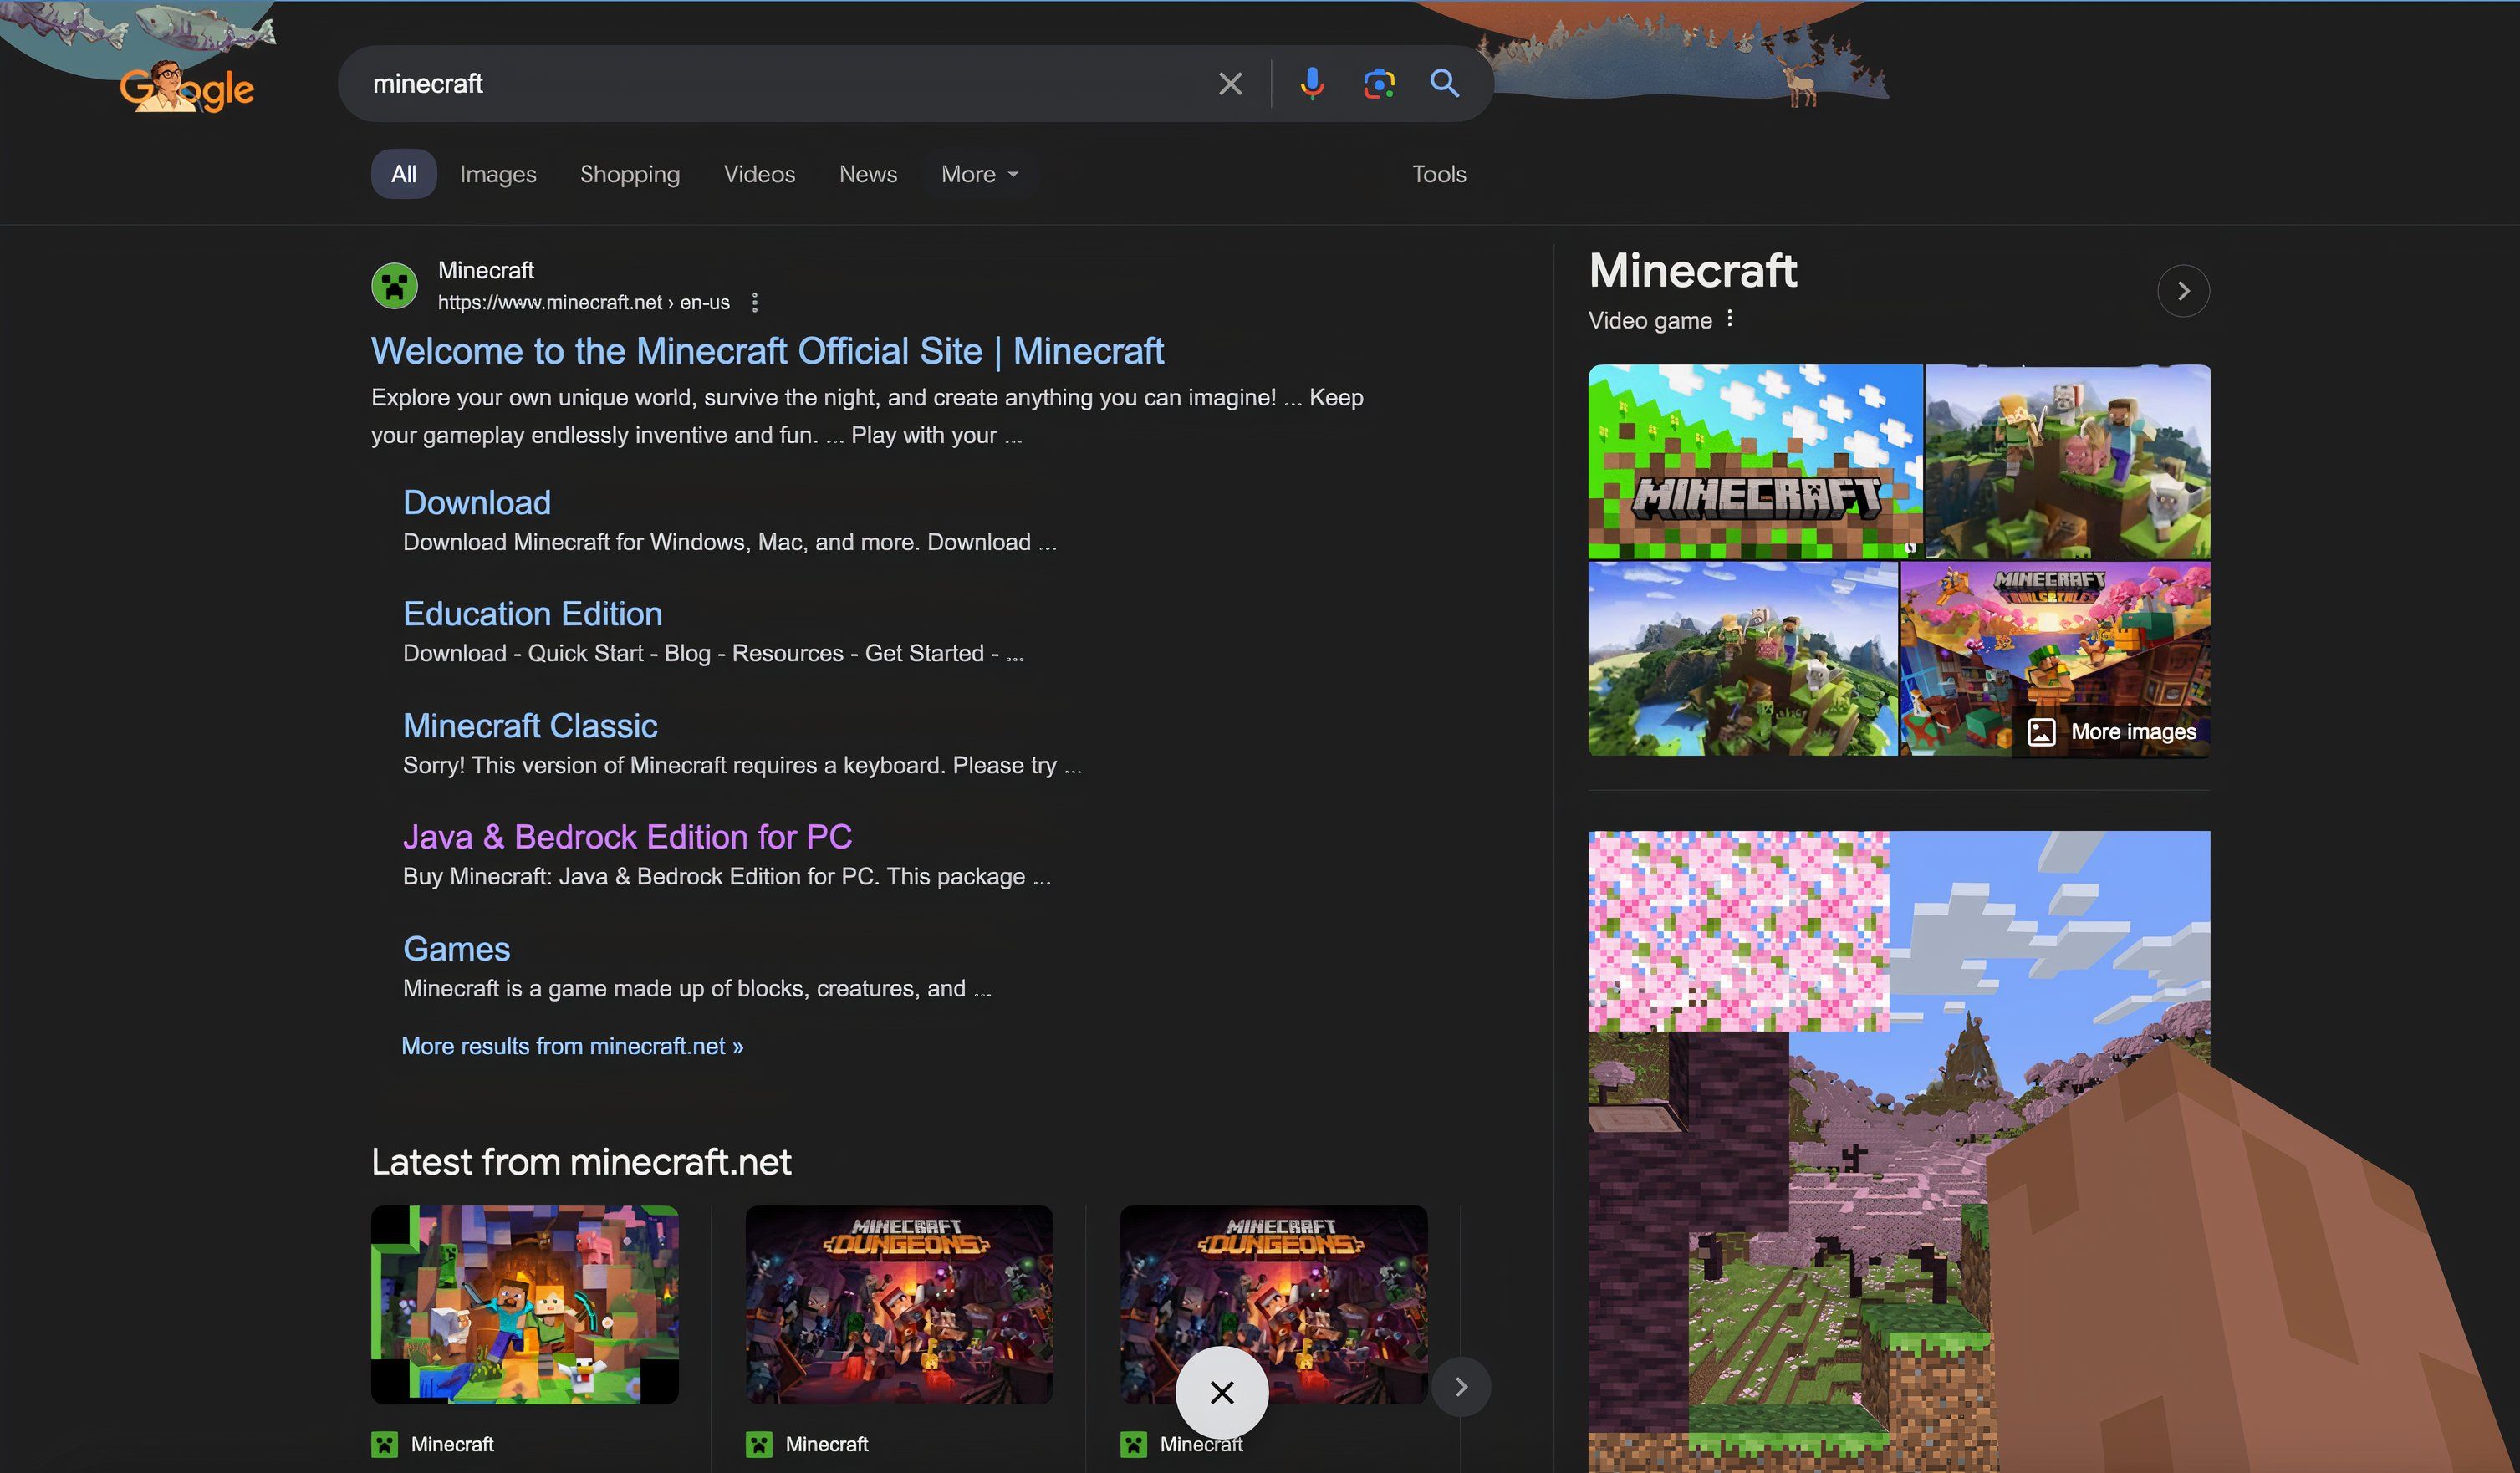Screen dimensions: 2520x1473
Task: Toggle the News tab filter
Action: [868, 174]
